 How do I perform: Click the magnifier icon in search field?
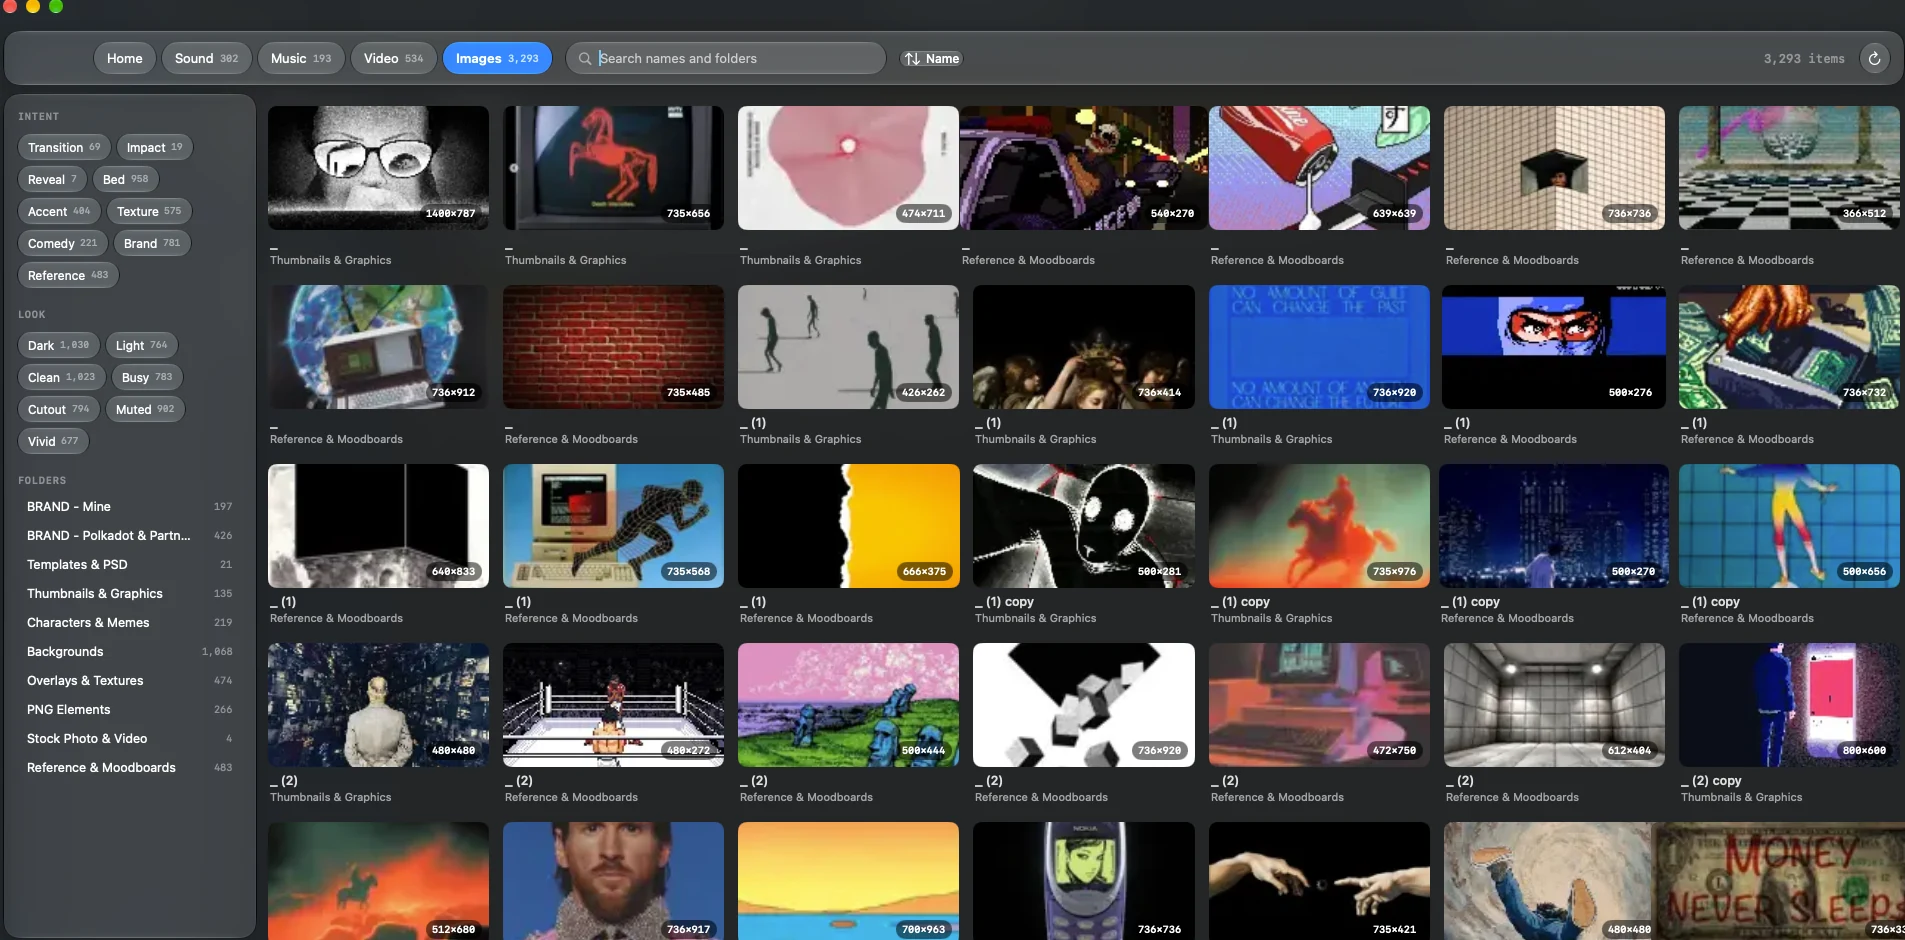tap(585, 58)
